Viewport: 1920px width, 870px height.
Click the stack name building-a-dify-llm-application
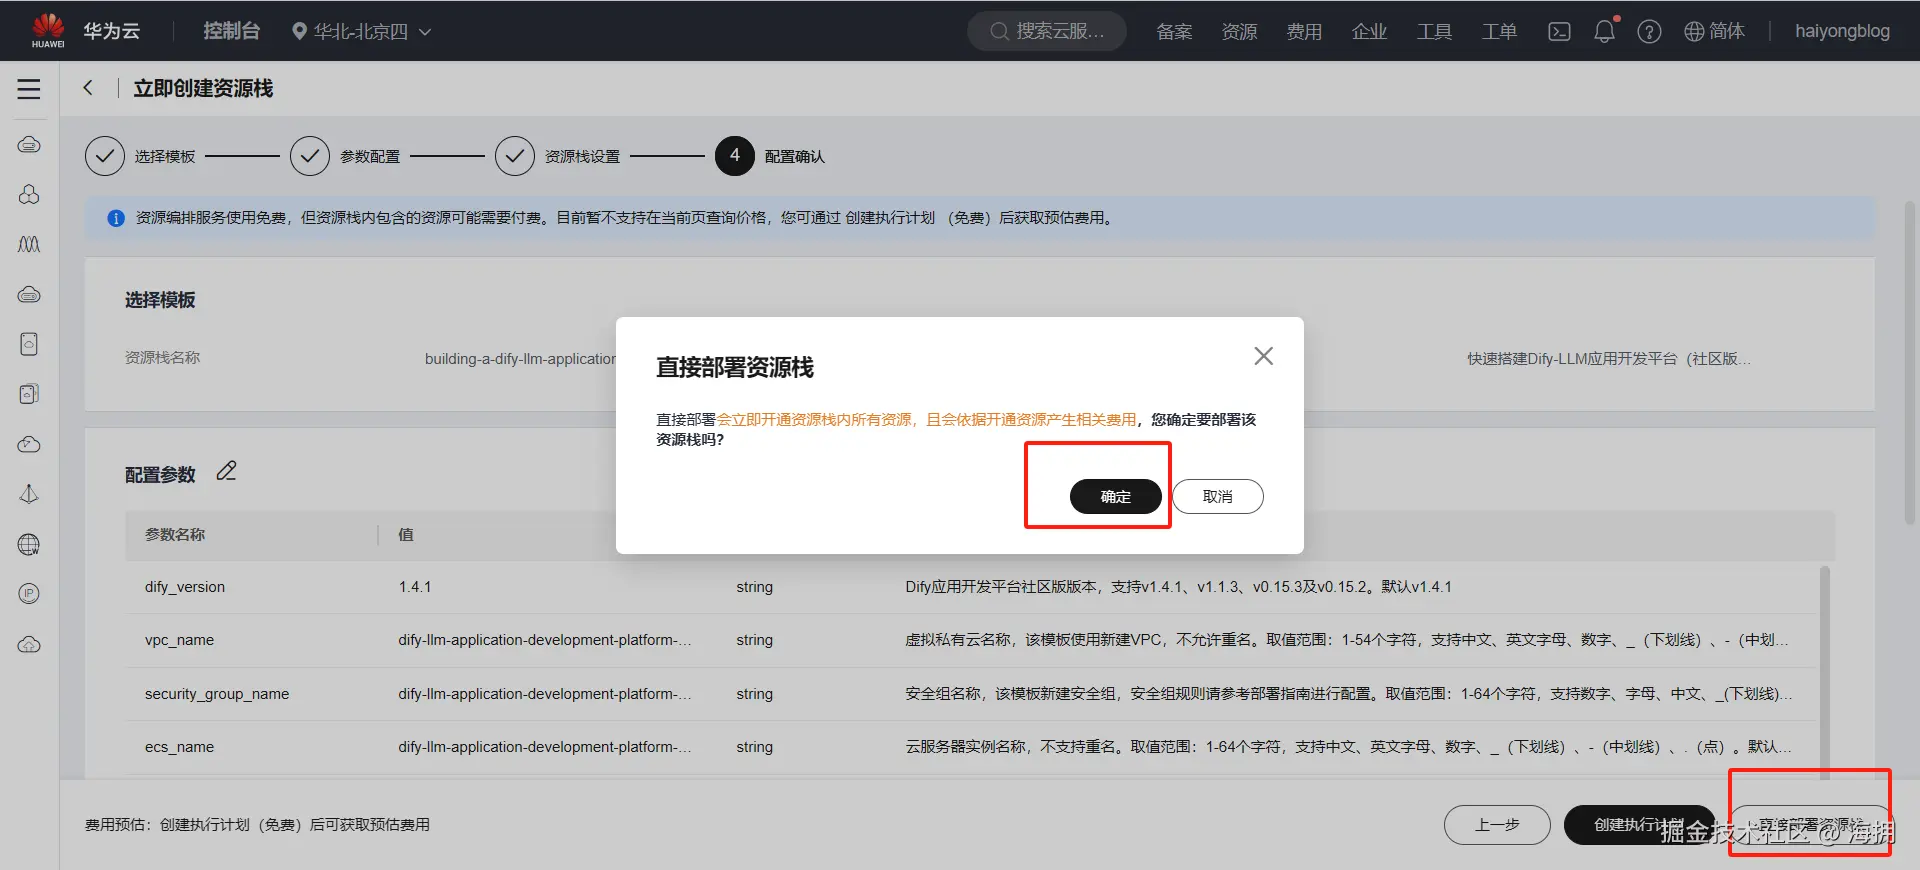pyautogui.click(x=520, y=359)
